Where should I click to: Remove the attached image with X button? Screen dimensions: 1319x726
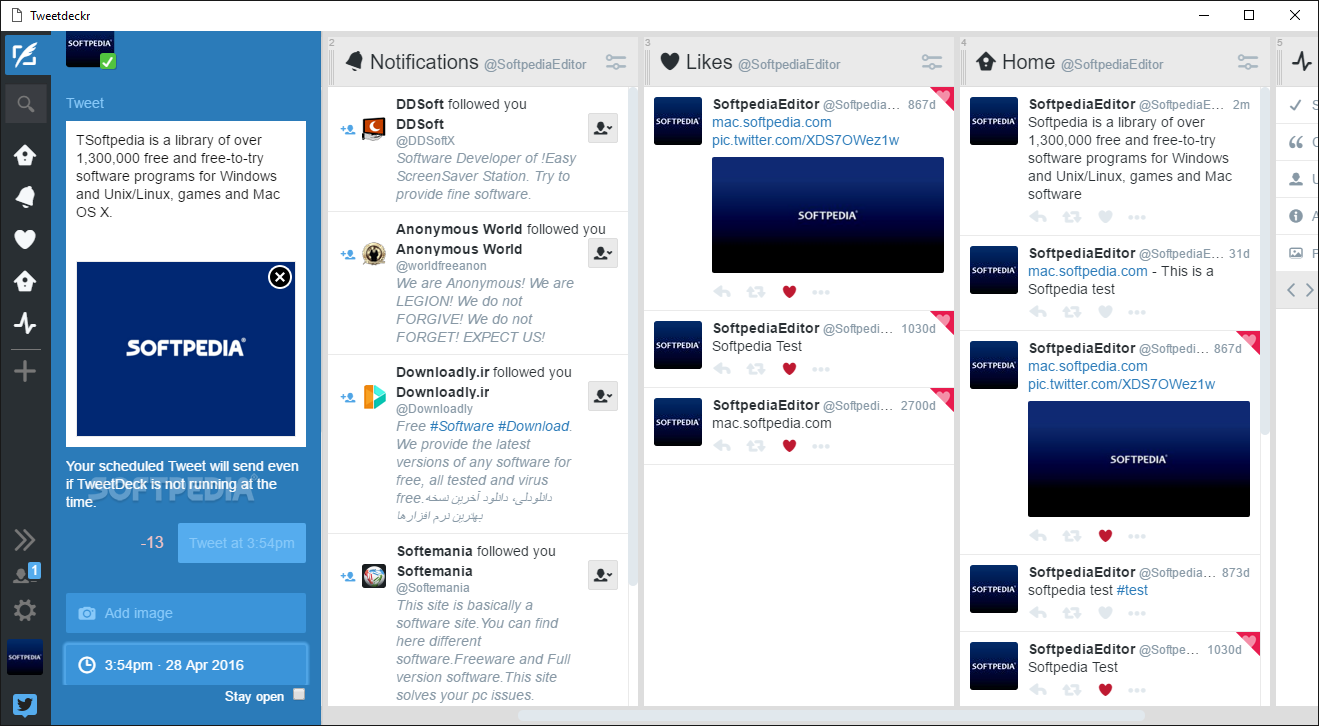click(x=281, y=277)
